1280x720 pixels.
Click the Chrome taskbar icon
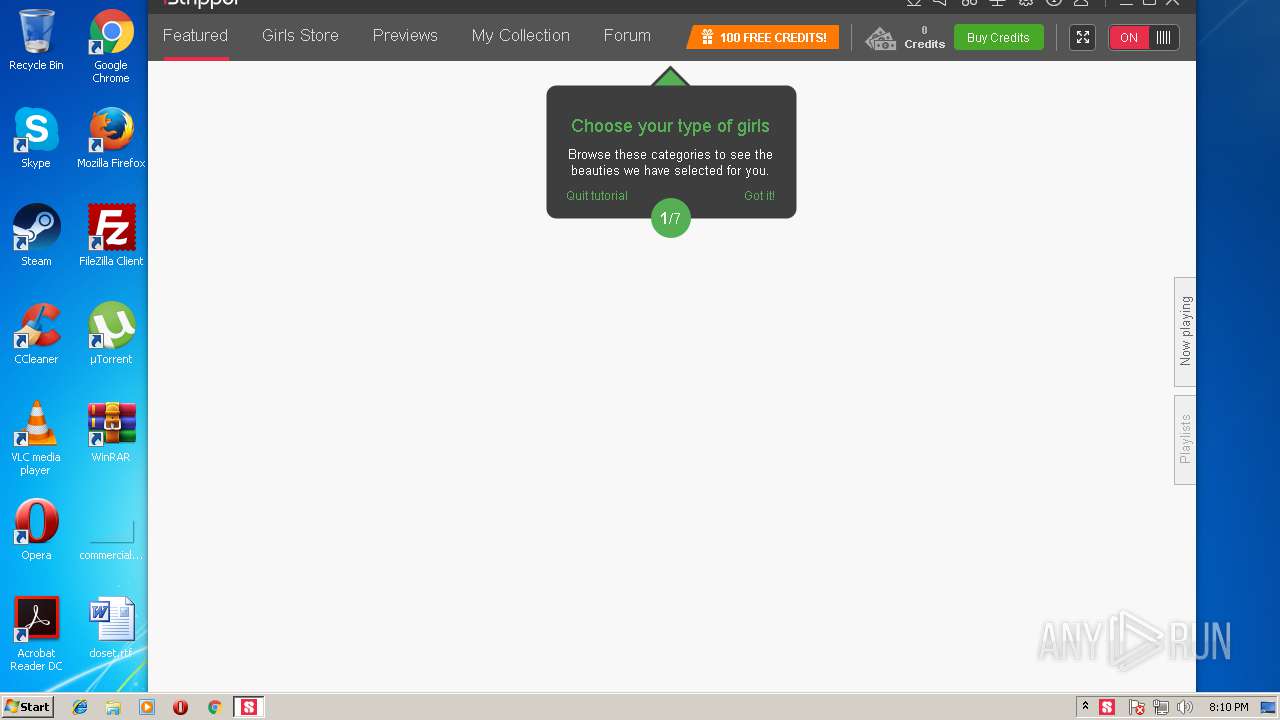point(214,707)
